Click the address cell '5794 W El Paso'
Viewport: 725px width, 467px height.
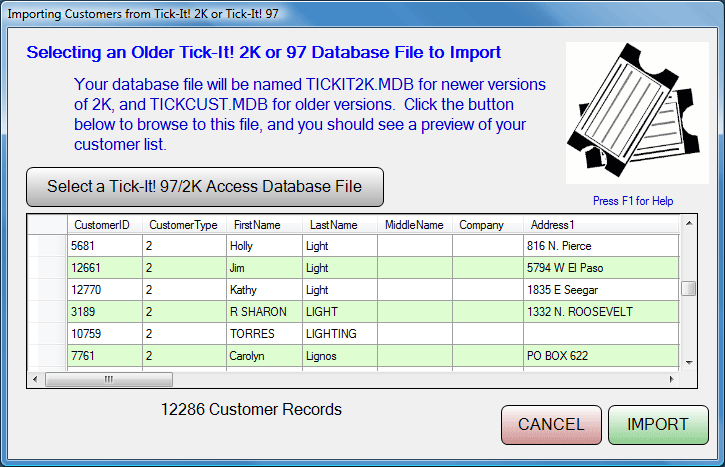coord(601,268)
